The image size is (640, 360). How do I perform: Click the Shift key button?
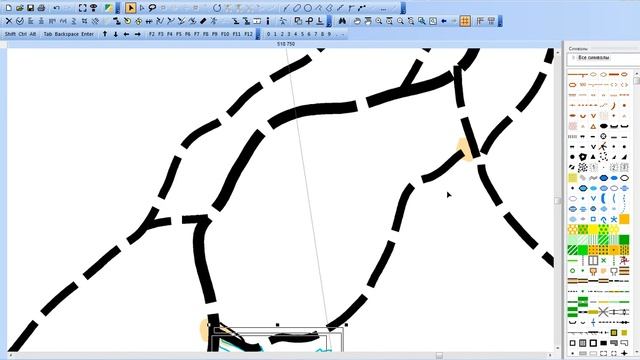tap(10, 34)
